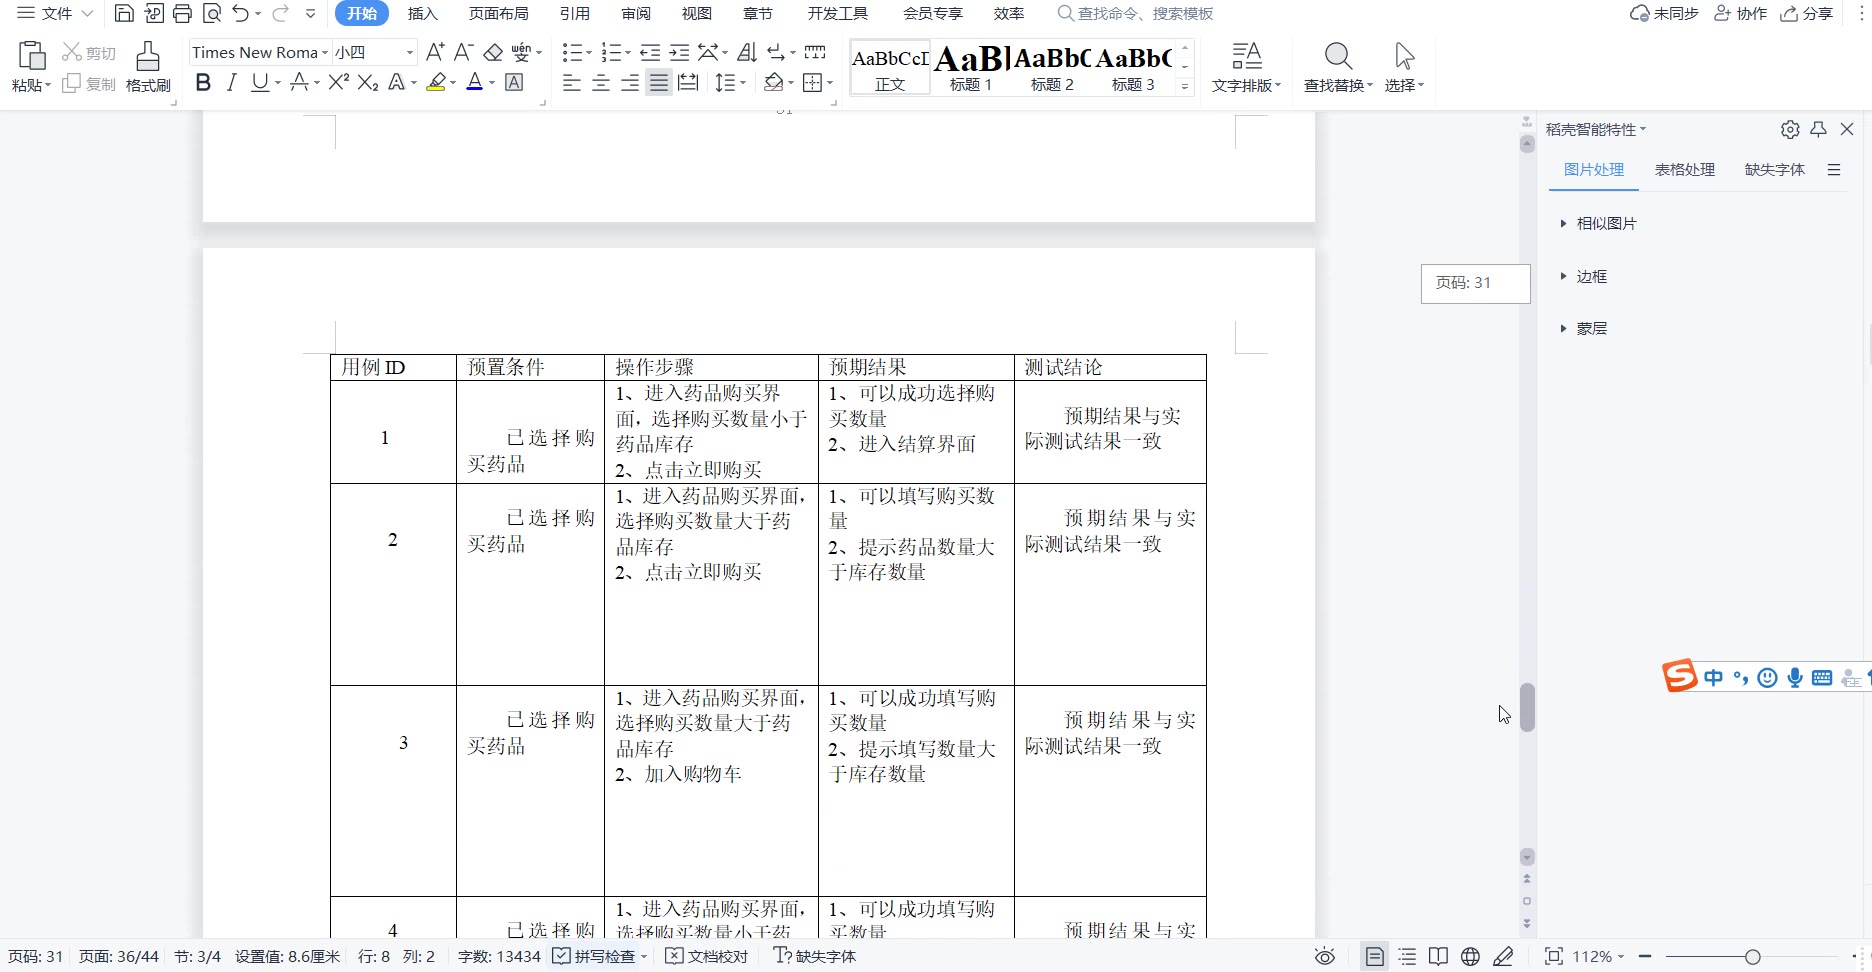The image size is (1872, 972).
Task: Align text right
Action: [630, 83]
